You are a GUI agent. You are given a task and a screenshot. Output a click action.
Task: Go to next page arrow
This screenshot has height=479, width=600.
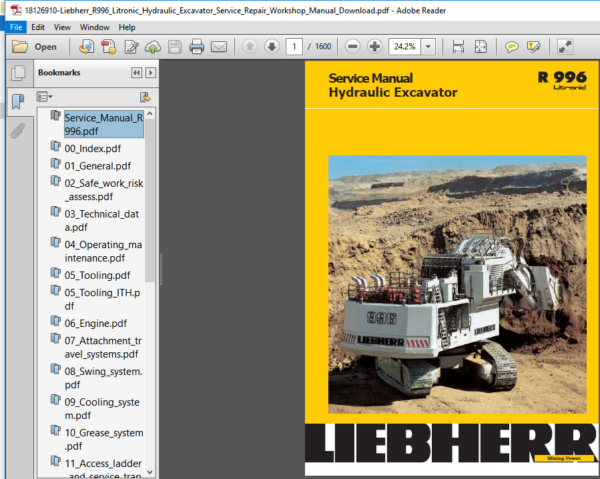[272, 47]
